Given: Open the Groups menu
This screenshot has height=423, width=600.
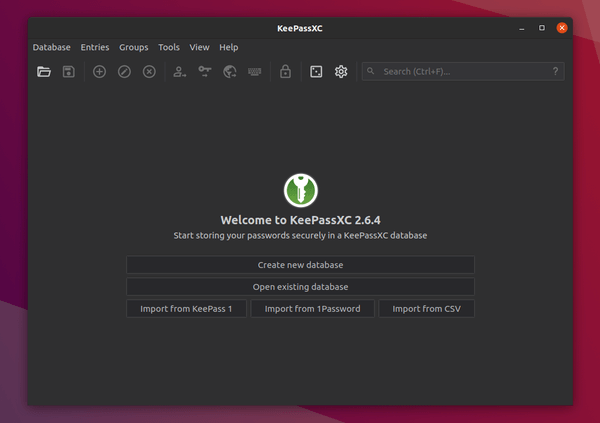Looking at the screenshot, I should coord(134,47).
